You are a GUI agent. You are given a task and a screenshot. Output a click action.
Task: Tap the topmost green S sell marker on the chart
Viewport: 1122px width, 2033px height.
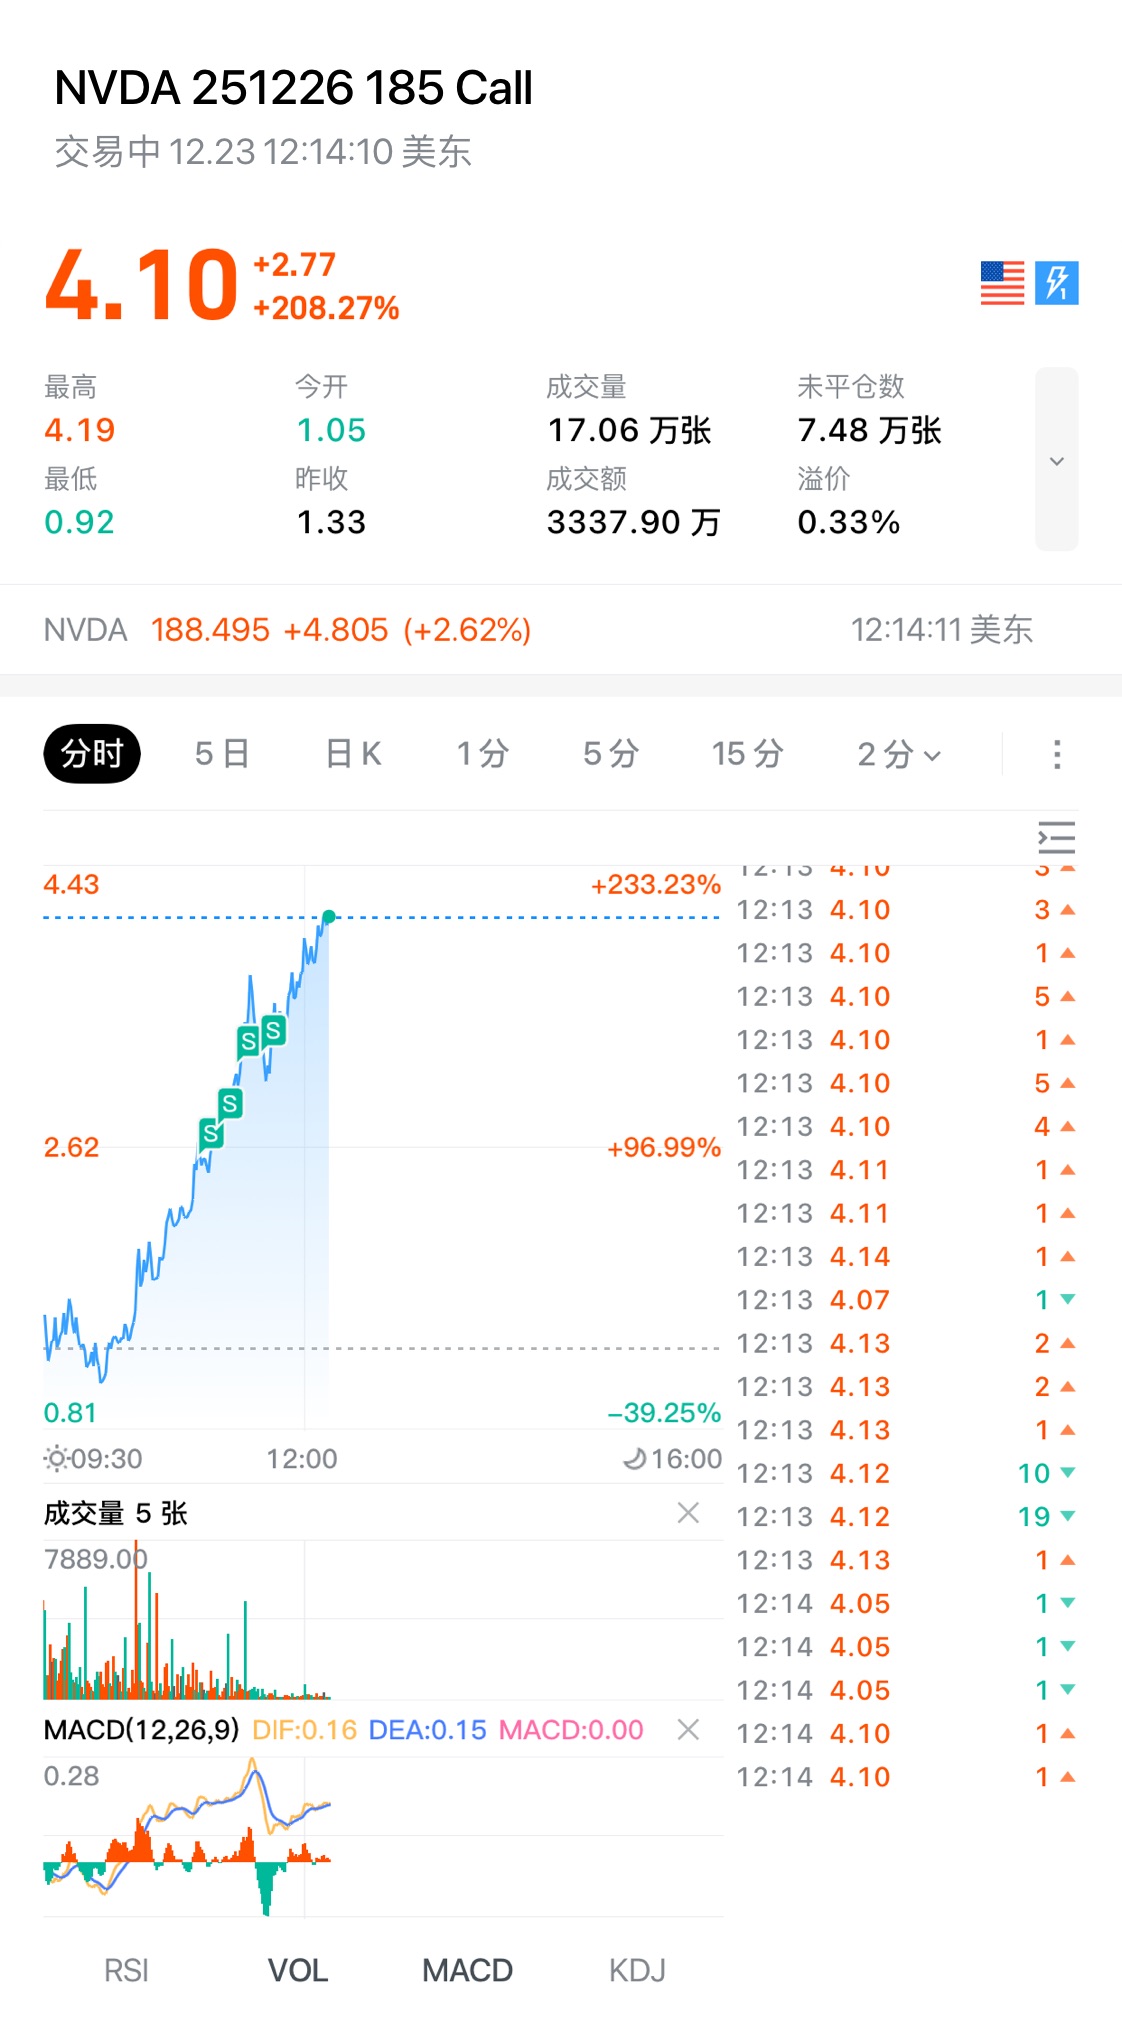pyautogui.click(x=273, y=1030)
